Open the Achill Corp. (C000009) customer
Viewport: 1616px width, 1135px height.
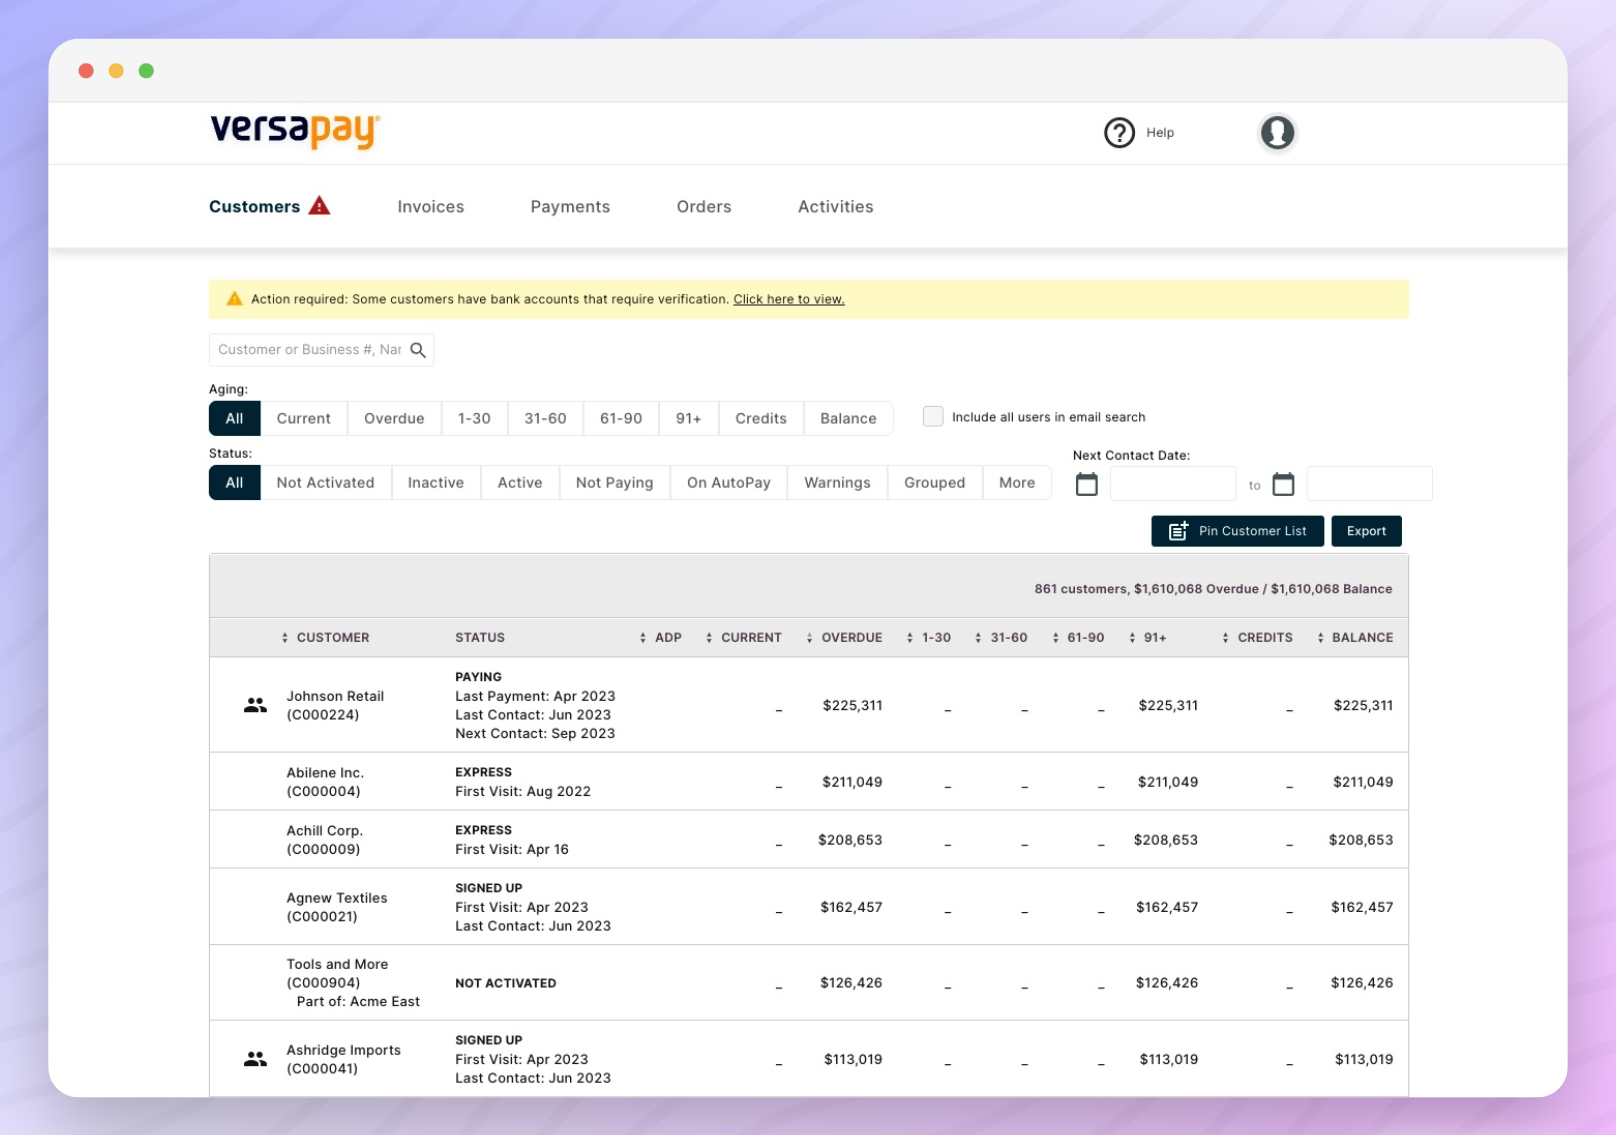click(325, 840)
